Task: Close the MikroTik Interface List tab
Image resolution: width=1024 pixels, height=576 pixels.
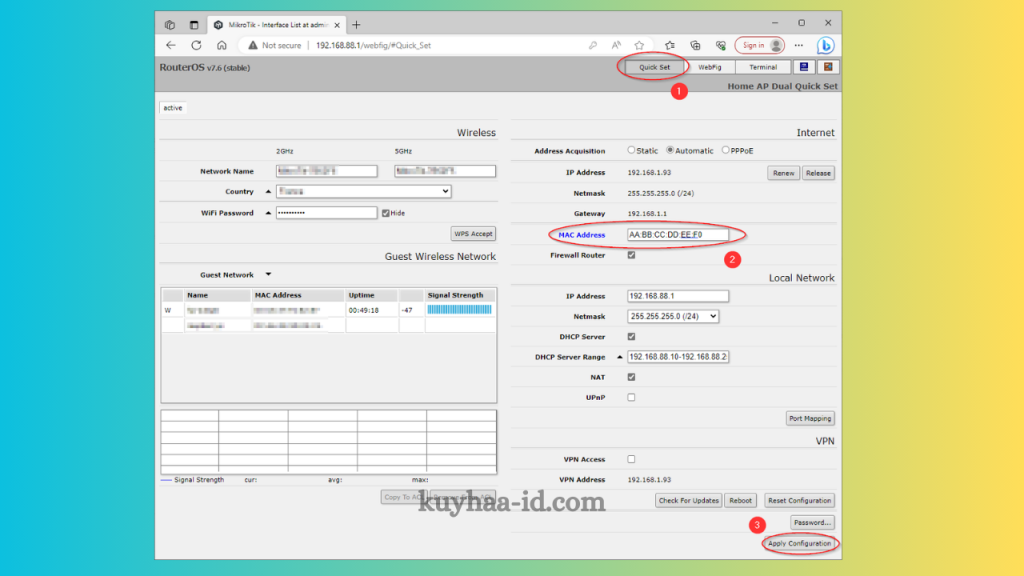Action: pos(337,25)
